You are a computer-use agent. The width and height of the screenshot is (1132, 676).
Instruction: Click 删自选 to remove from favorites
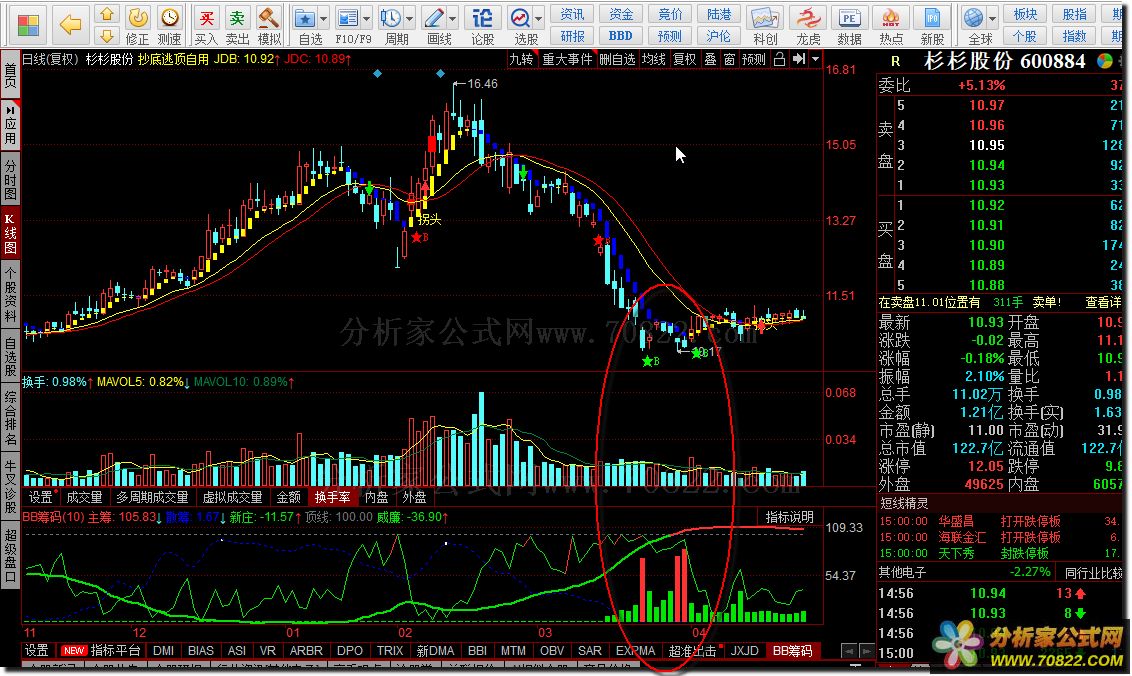click(617, 59)
